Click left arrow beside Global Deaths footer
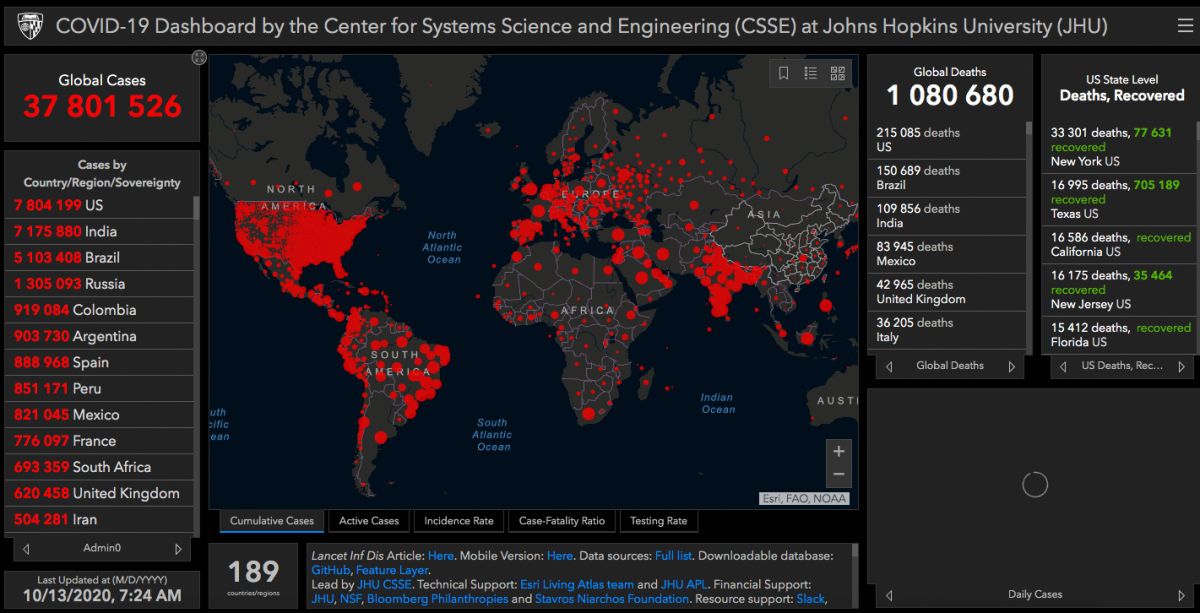 click(890, 366)
